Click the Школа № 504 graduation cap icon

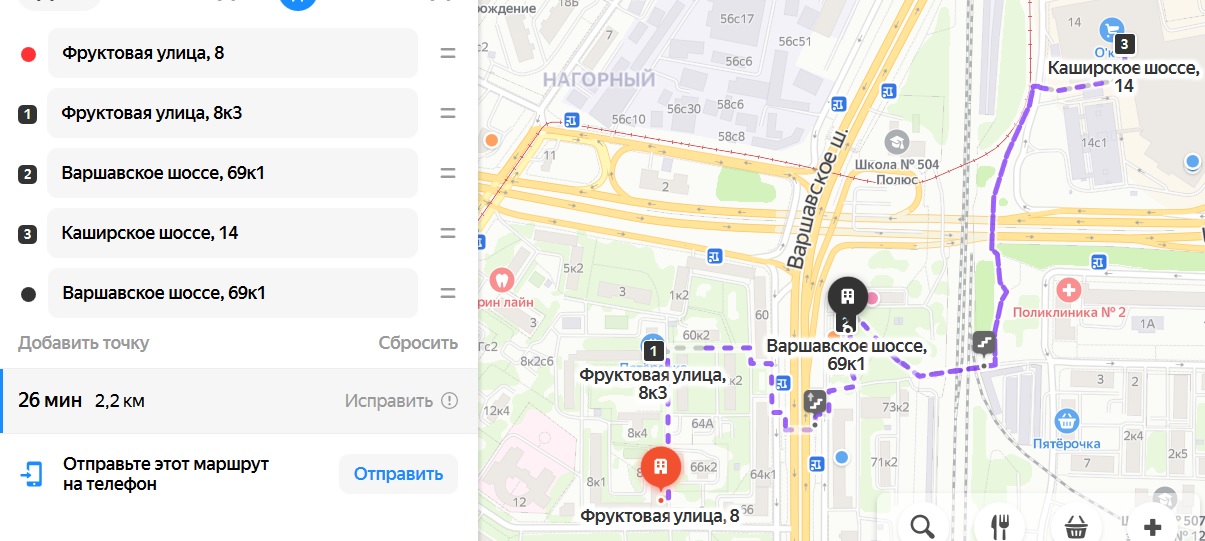896,141
